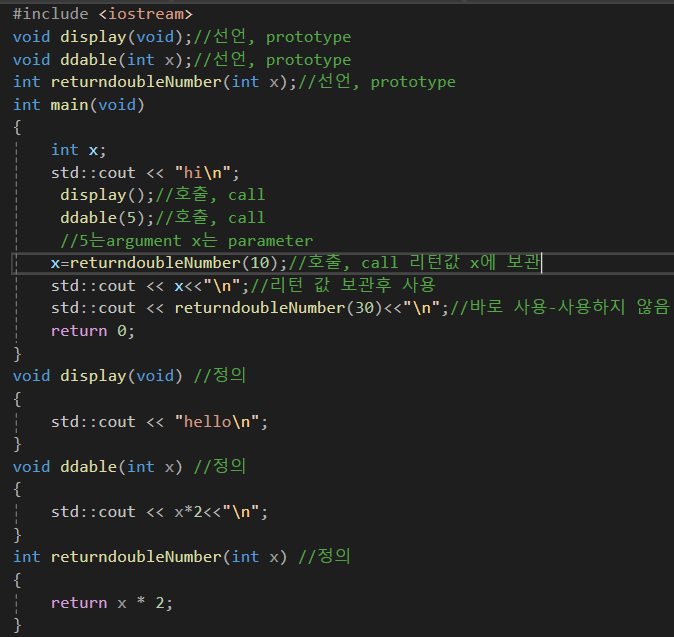Click the '//리턴 값 보관후 사용' comment
This screenshot has width=674, height=637.
click(343, 285)
